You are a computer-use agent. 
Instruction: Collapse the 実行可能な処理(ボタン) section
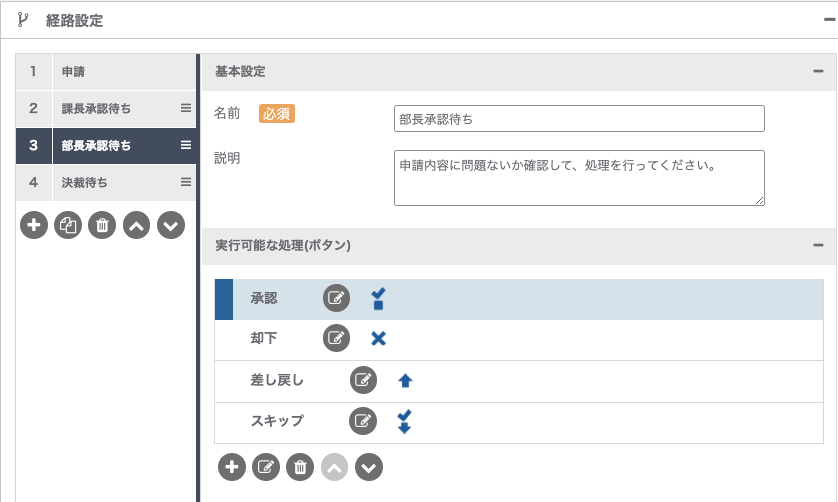[x=818, y=245]
